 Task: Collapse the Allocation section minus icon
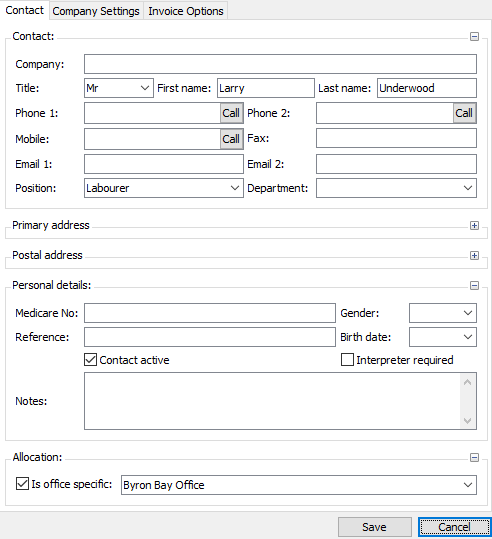click(x=474, y=458)
